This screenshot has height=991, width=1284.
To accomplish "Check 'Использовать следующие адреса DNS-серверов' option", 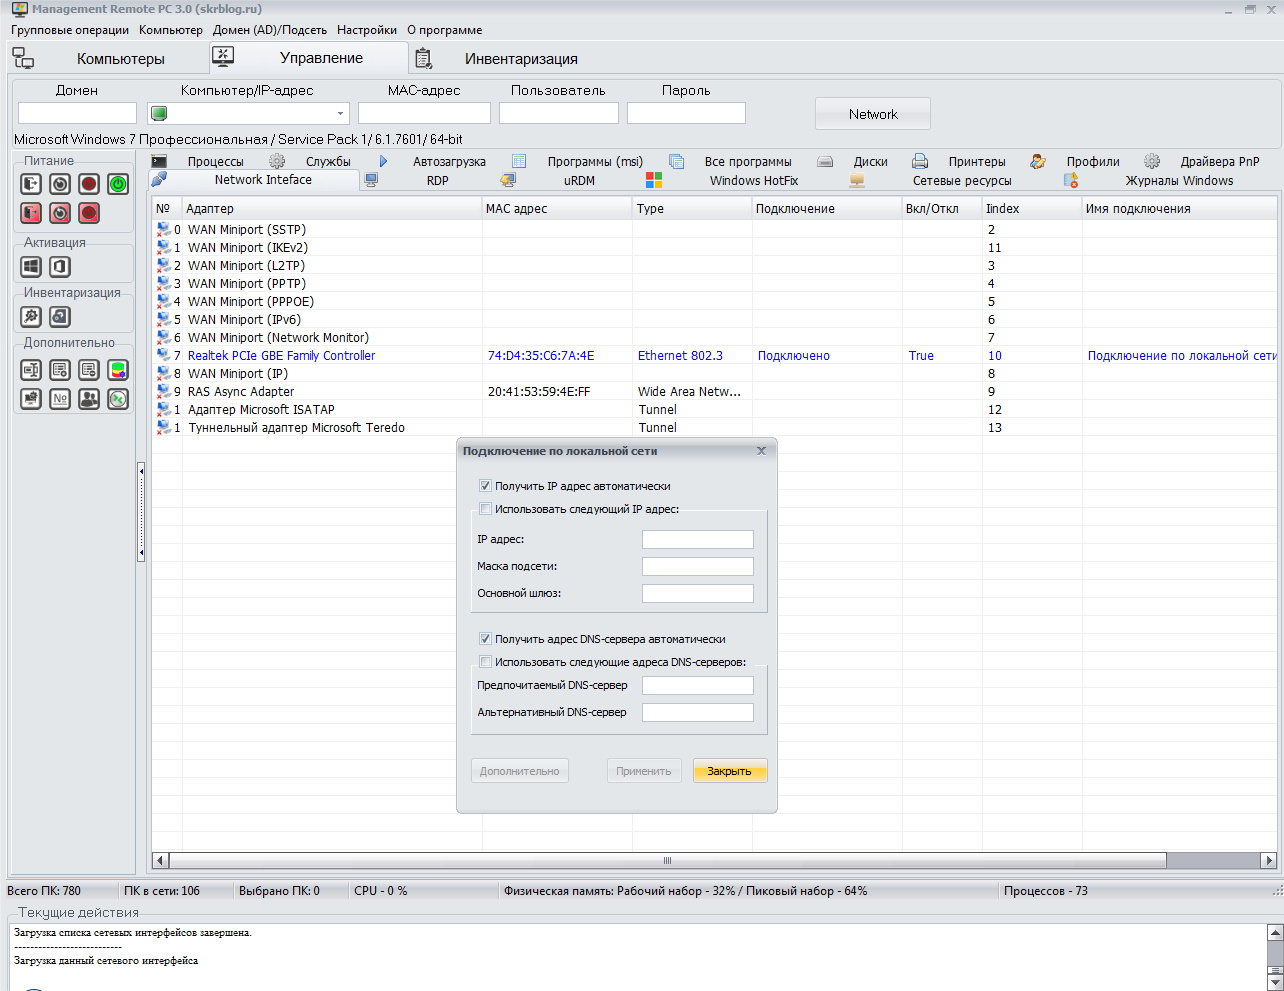I will (485, 662).
